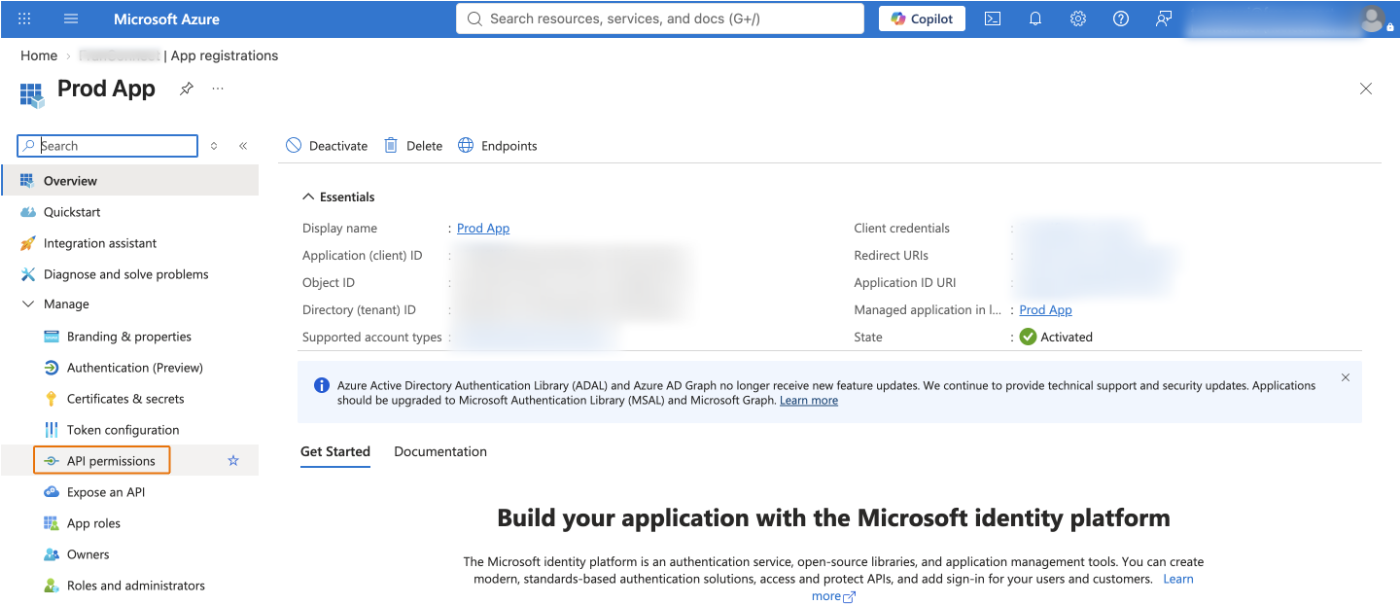Click the Supported account types label
The height and width of the screenshot is (612, 1400).
(x=372, y=337)
